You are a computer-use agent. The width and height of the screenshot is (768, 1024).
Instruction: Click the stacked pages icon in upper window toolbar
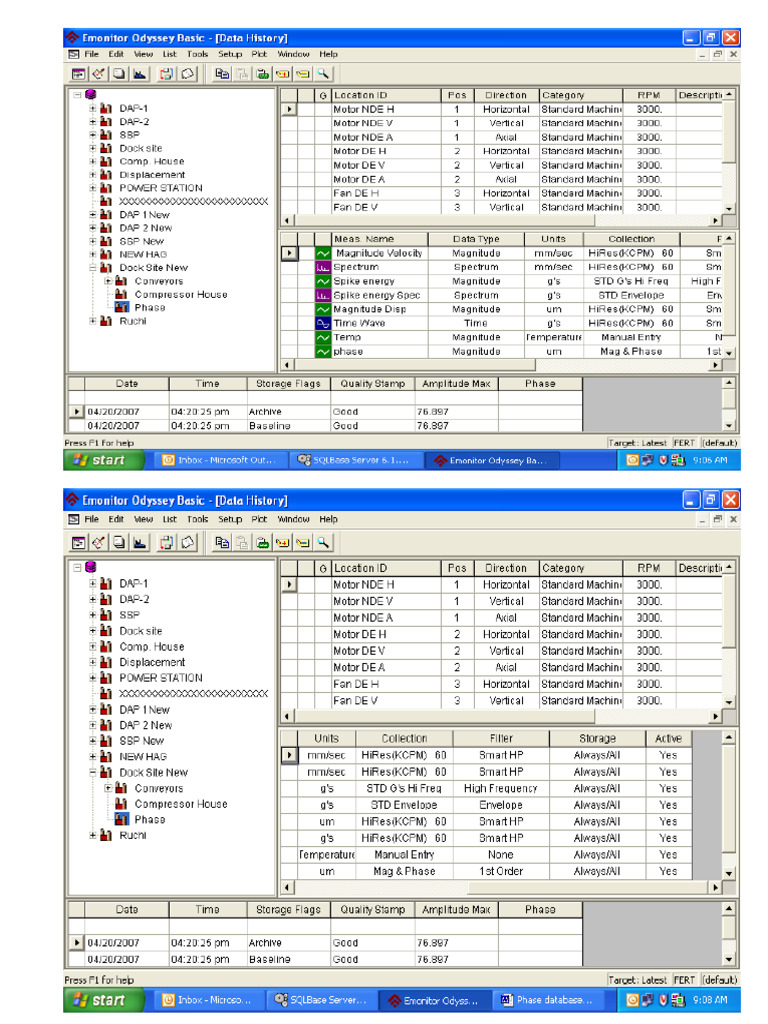(x=119, y=74)
